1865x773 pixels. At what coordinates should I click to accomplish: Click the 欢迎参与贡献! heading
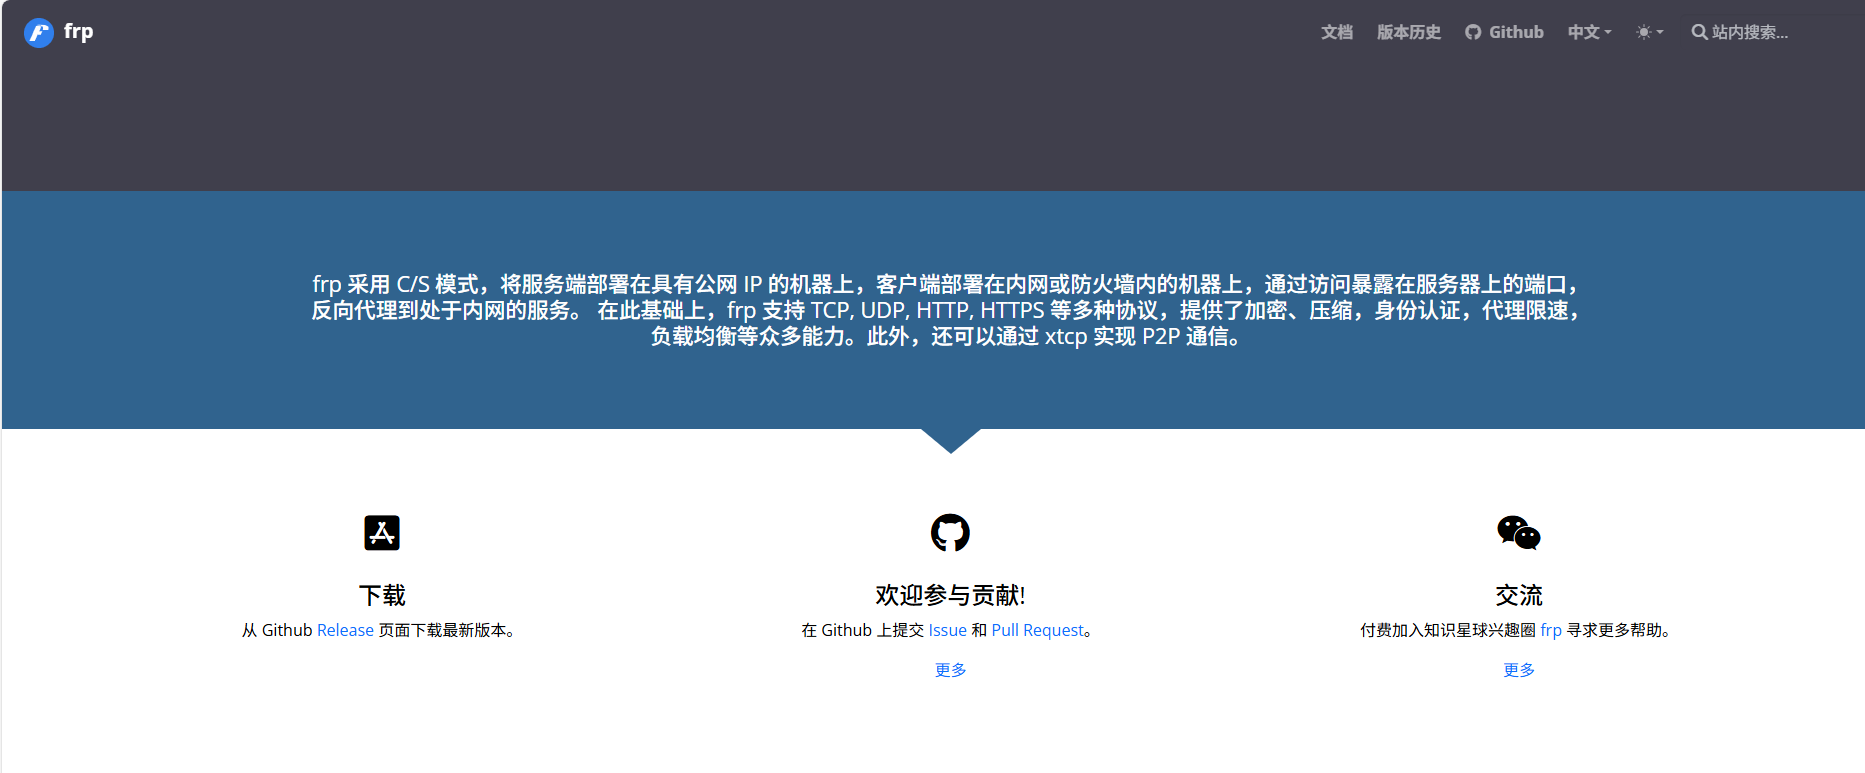tap(950, 595)
